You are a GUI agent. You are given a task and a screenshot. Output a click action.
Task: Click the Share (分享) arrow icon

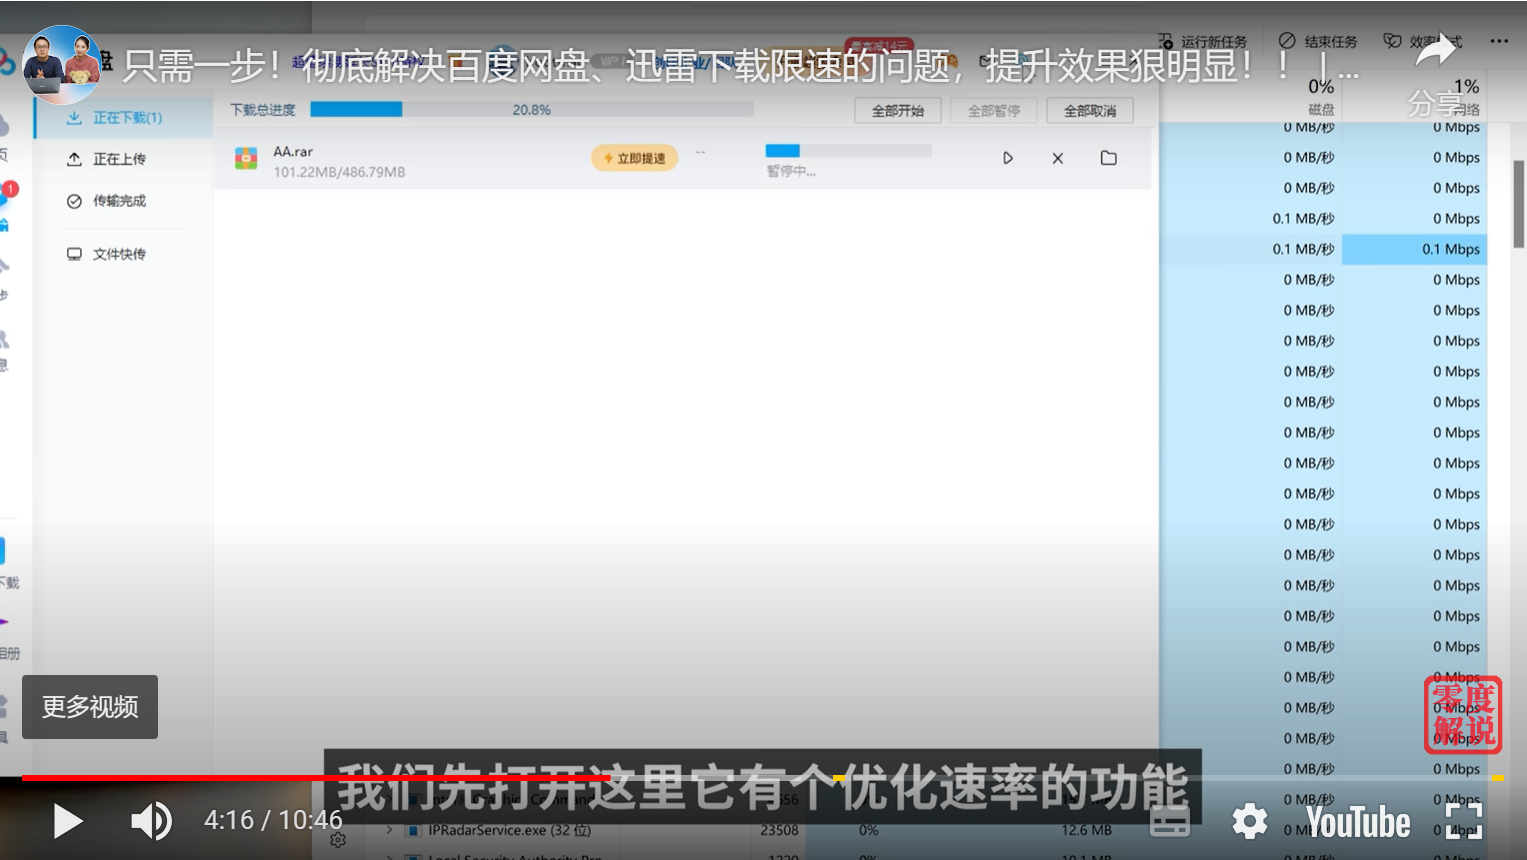[1438, 50]
